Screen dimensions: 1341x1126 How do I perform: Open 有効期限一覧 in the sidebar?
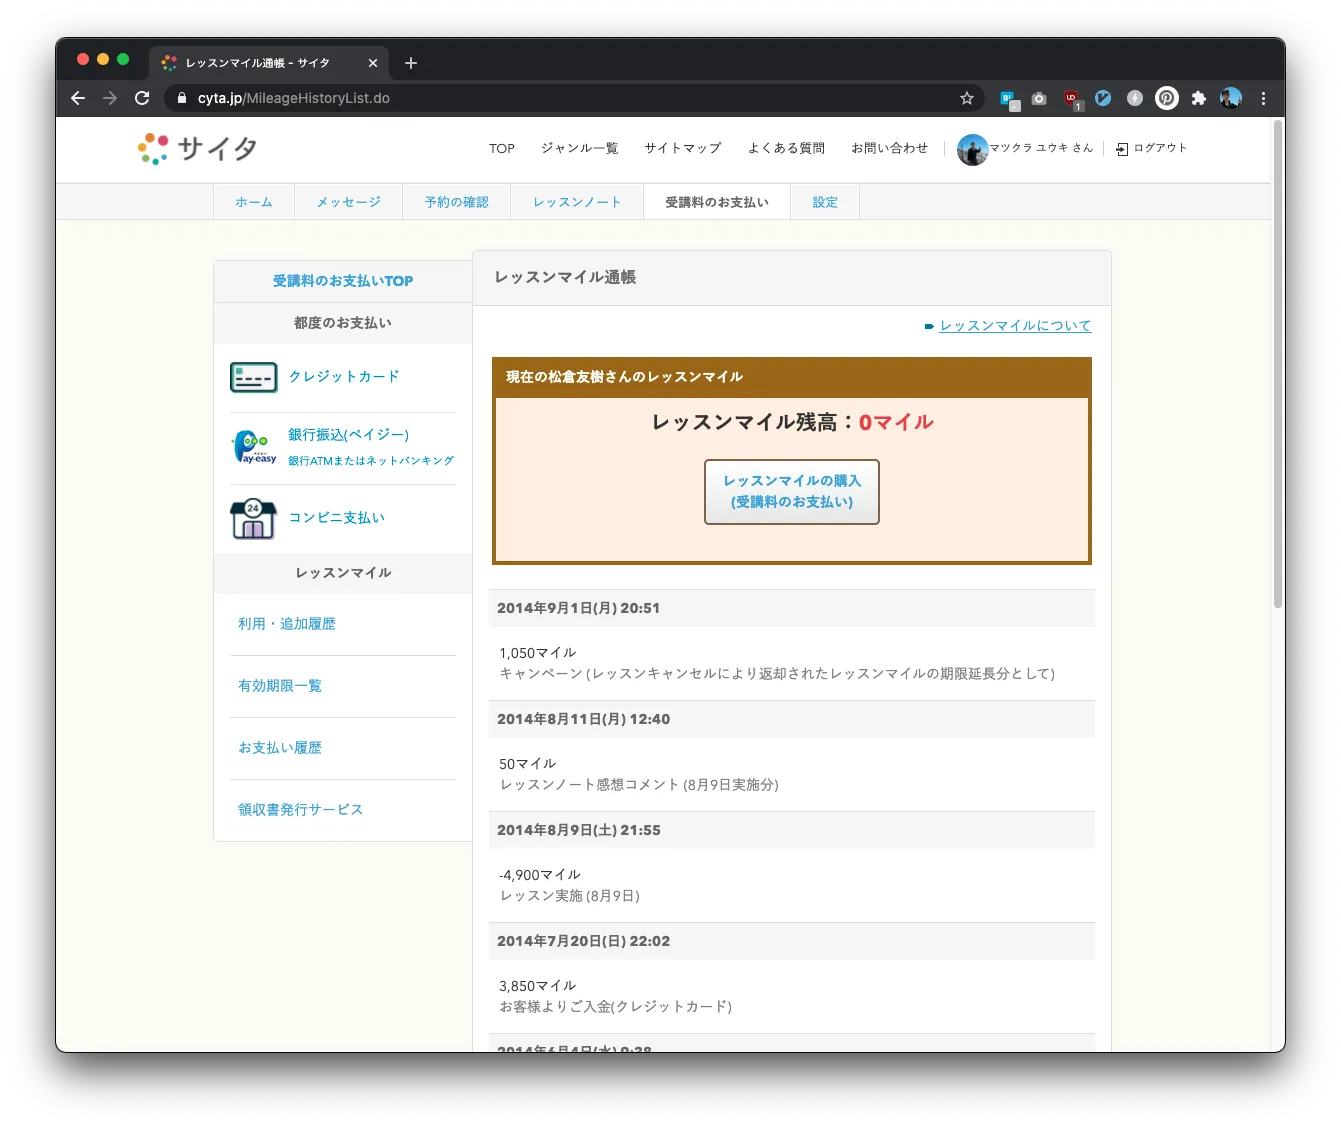click(x=280, y=686)
